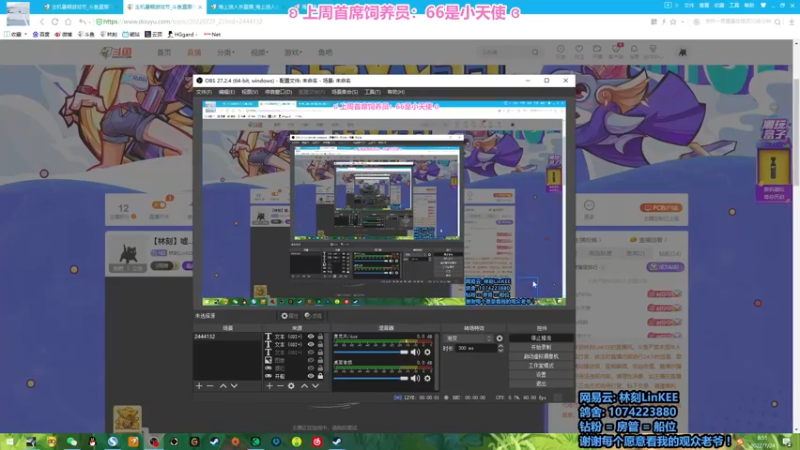Go to the browser home page icon
The image size is (800, 450).
(x=68, y=22)
